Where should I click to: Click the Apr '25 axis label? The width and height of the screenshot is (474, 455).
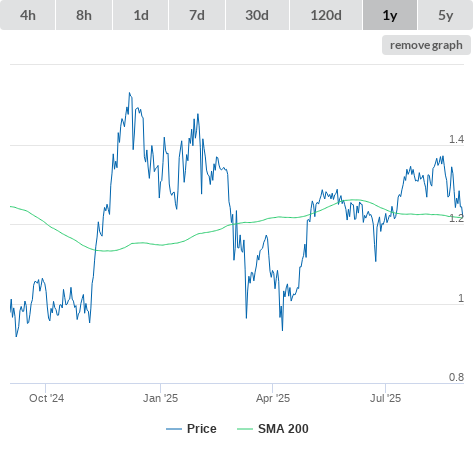(x=273, y=398)
